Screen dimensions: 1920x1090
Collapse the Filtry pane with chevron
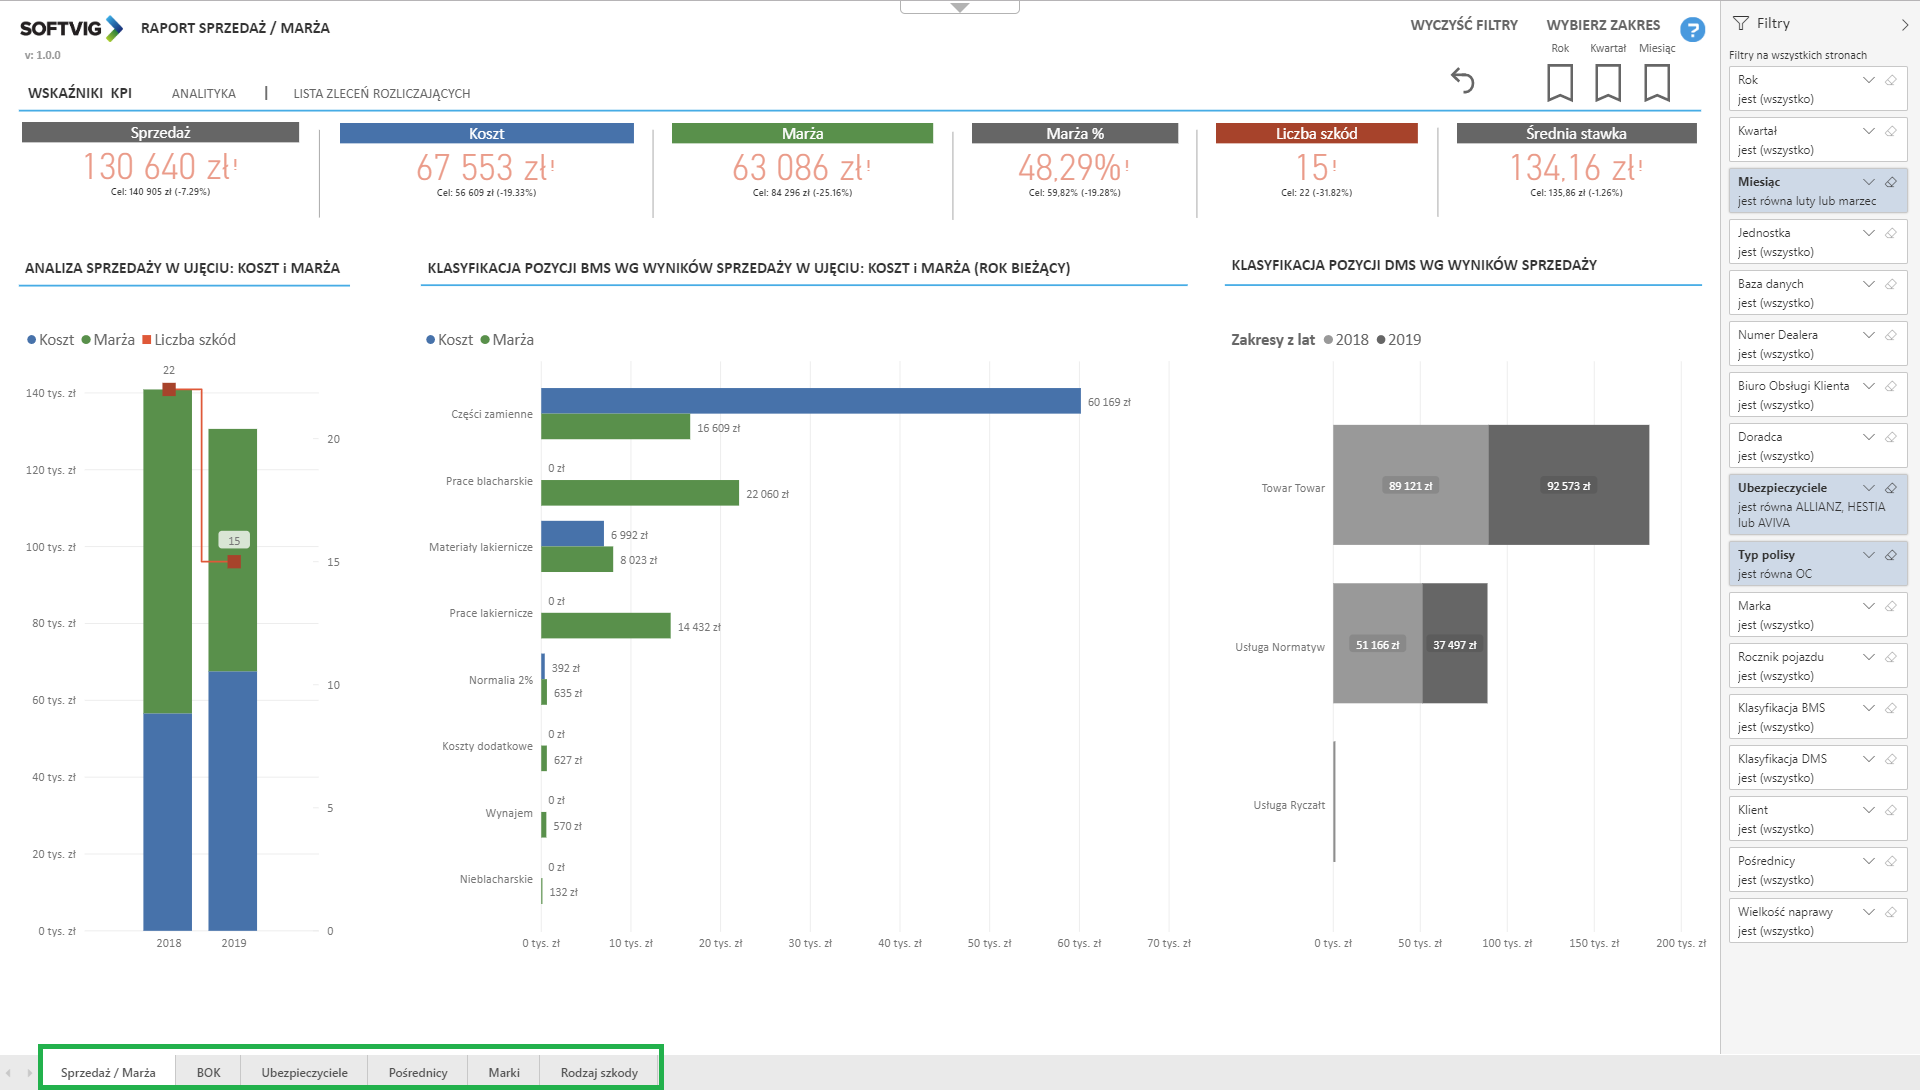click(x=1903, y=24)
